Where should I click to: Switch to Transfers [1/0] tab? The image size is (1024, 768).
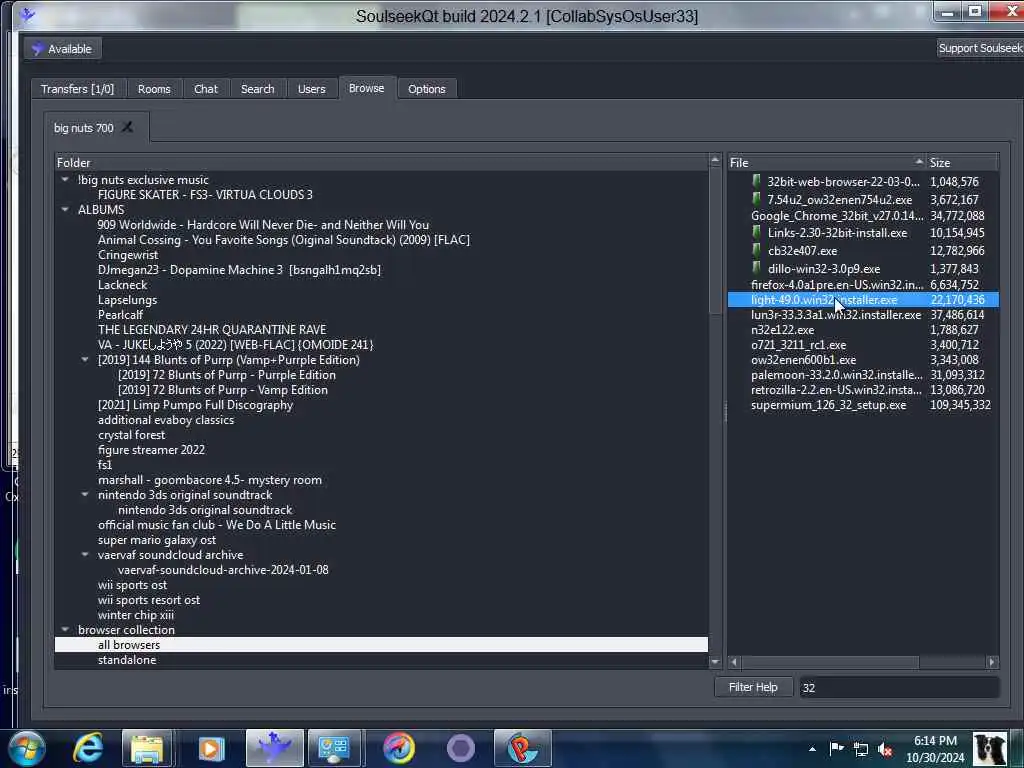(77, 89)
